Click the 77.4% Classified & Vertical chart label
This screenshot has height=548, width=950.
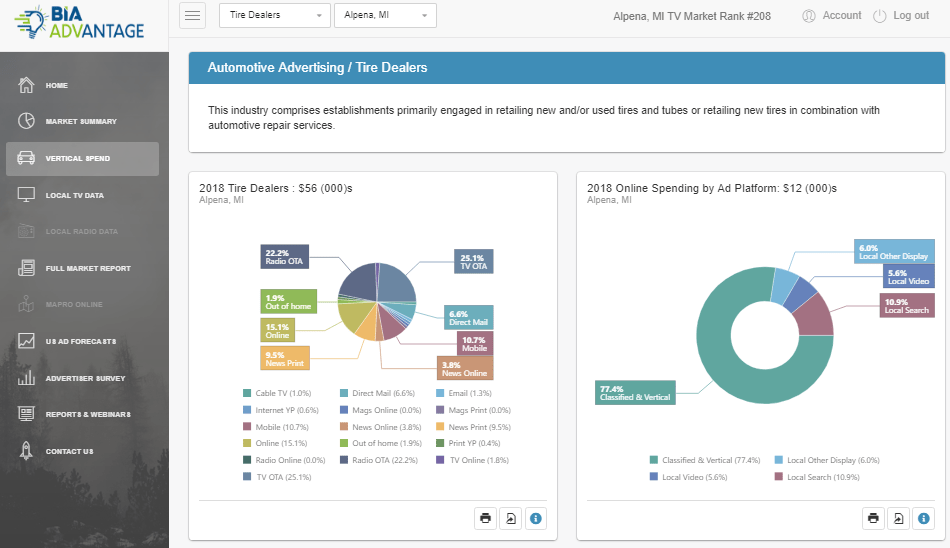(635, 393)
